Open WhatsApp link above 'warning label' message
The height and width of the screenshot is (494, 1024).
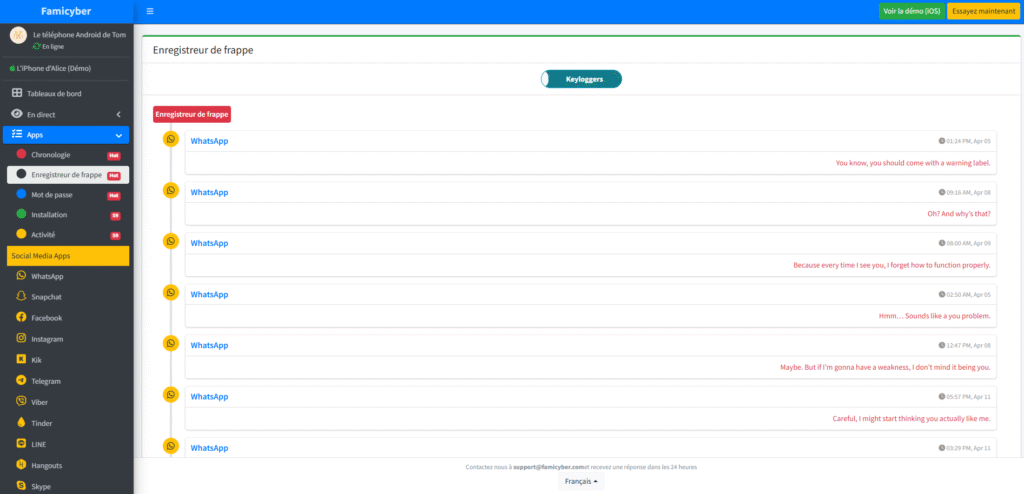click(209, 141)
